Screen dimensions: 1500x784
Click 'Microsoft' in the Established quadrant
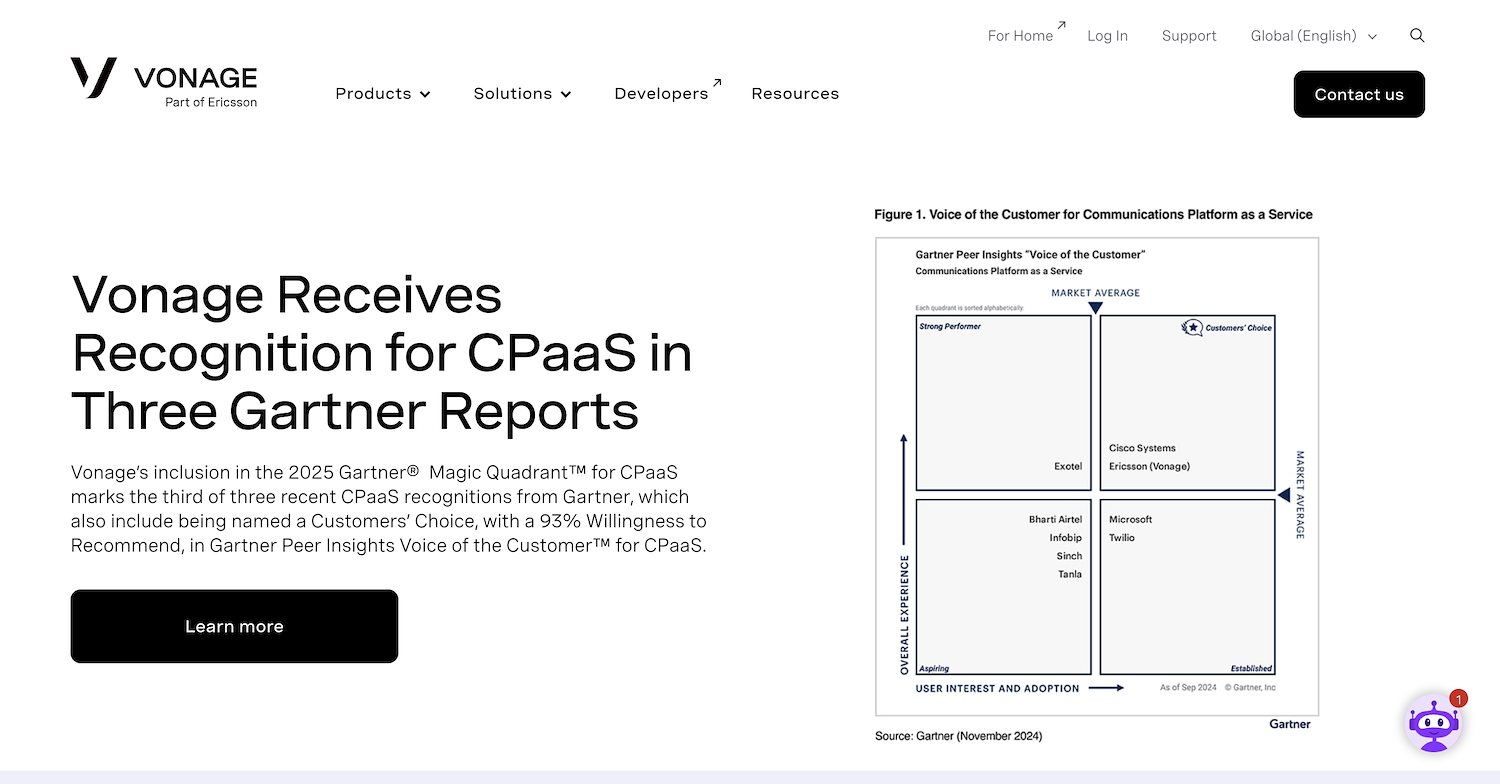click(1130, 519)
